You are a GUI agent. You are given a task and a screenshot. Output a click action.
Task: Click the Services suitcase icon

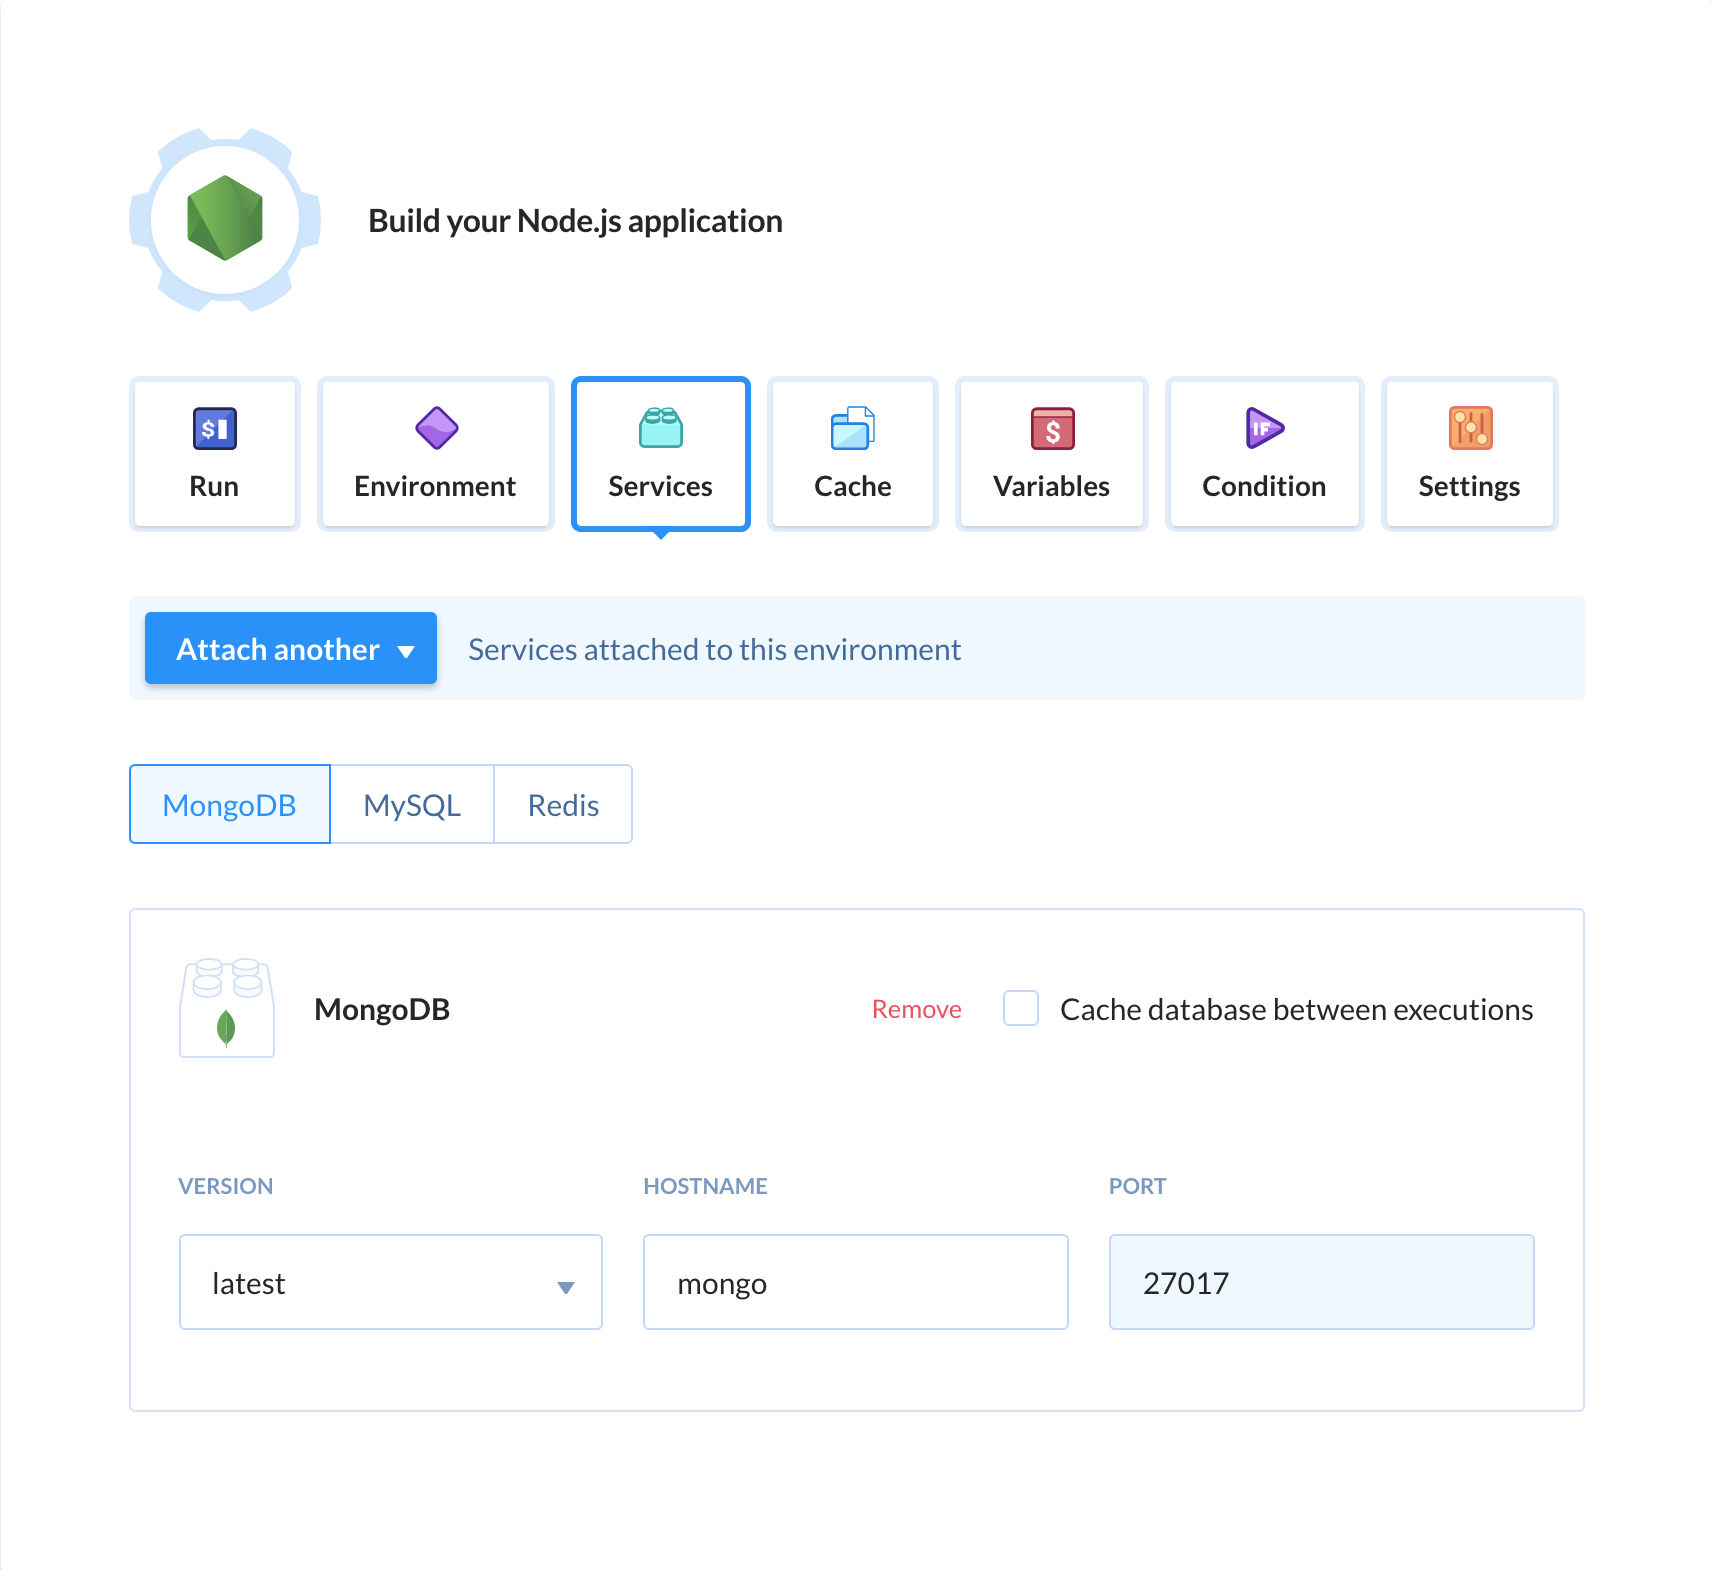pyautogui.click(x=659, y=428)
